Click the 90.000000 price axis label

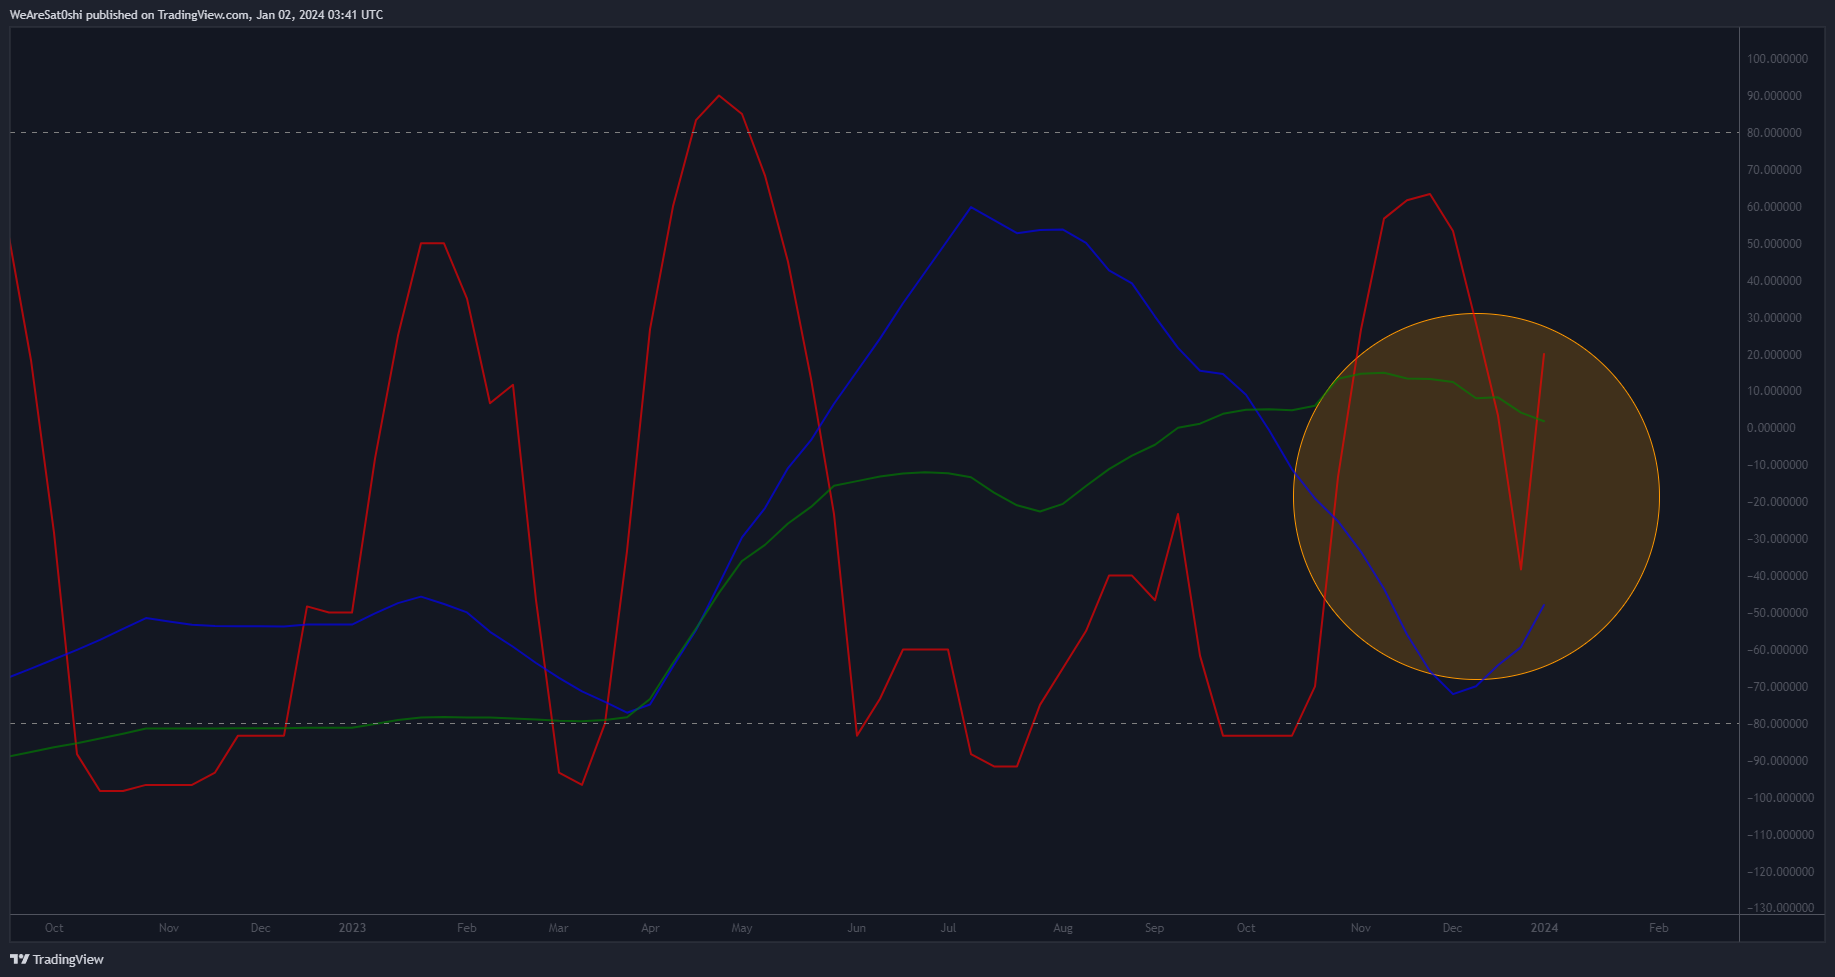[x=1774, y=96]
